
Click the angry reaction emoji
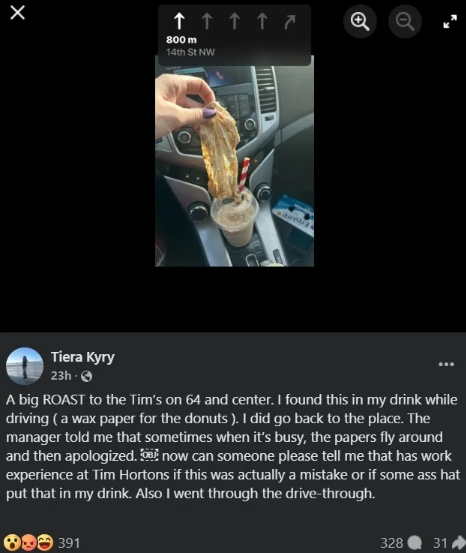click(28, 542)
